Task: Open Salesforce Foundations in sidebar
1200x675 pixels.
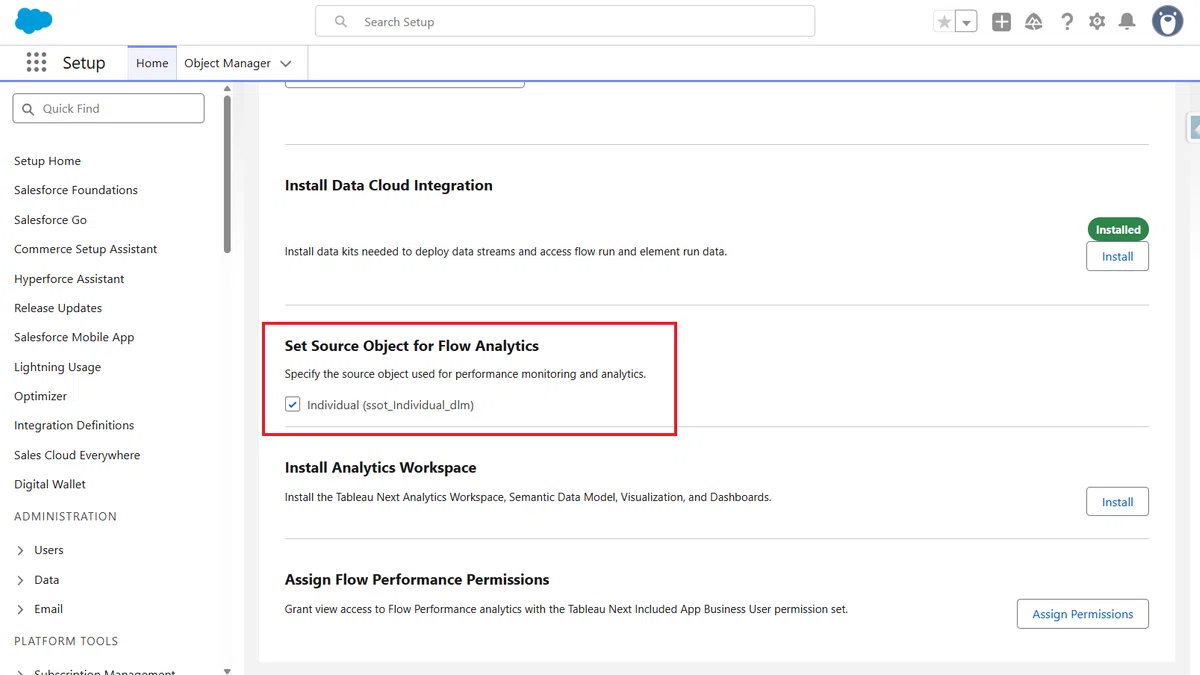Action: coord(76,190)
